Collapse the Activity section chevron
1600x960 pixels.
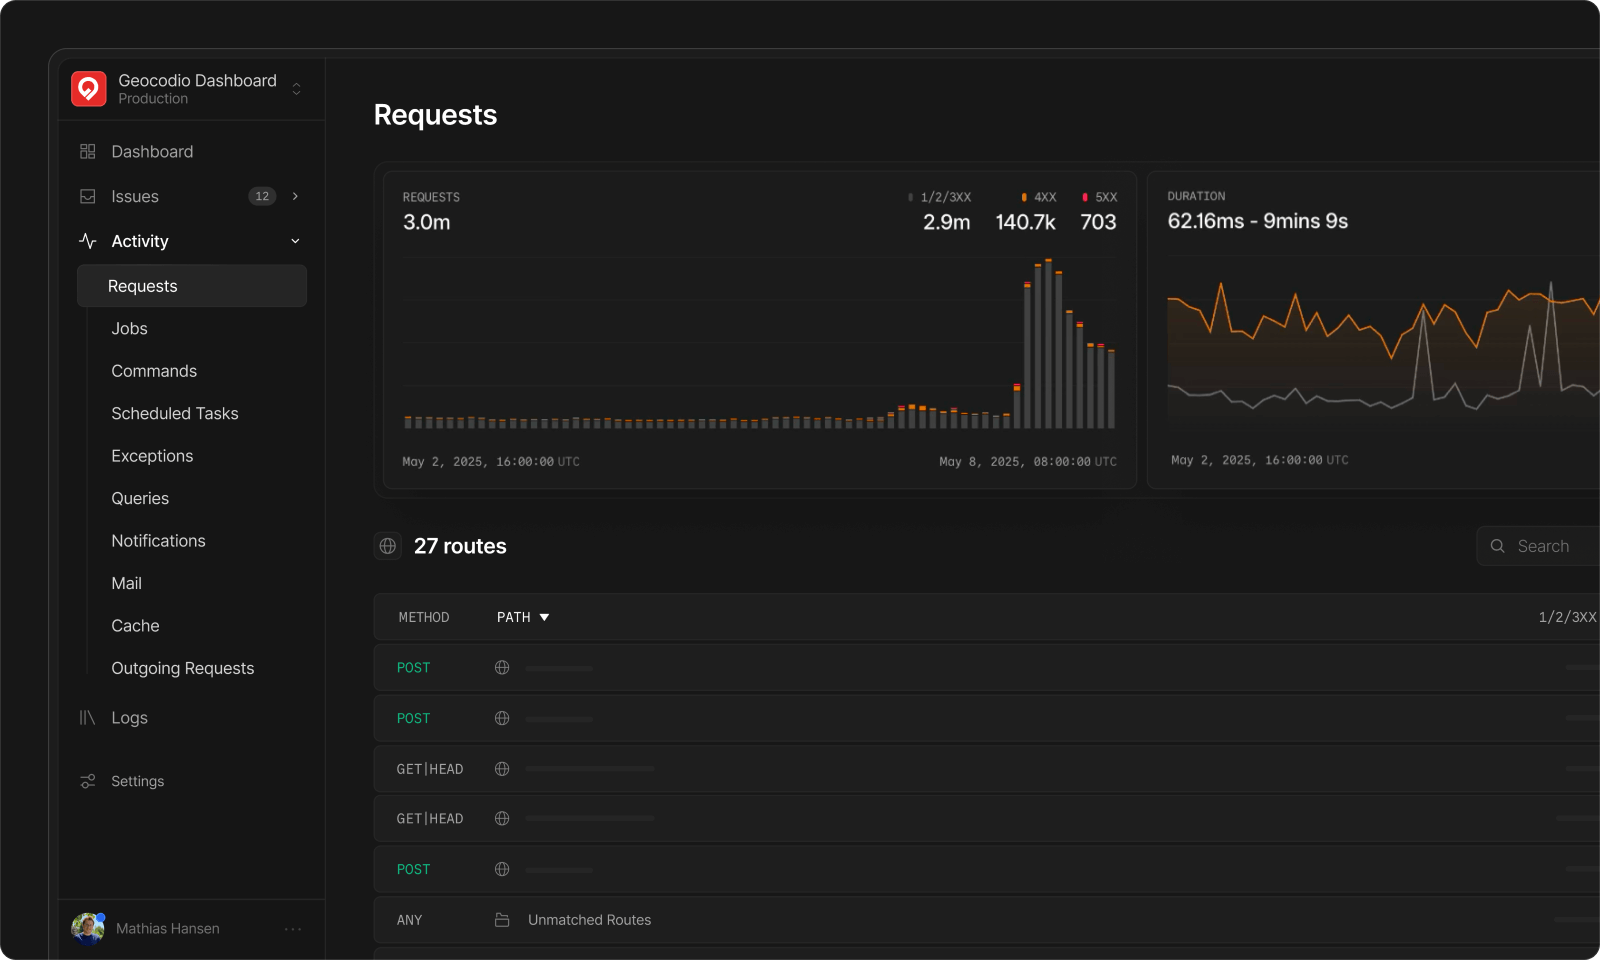point(295,241)
